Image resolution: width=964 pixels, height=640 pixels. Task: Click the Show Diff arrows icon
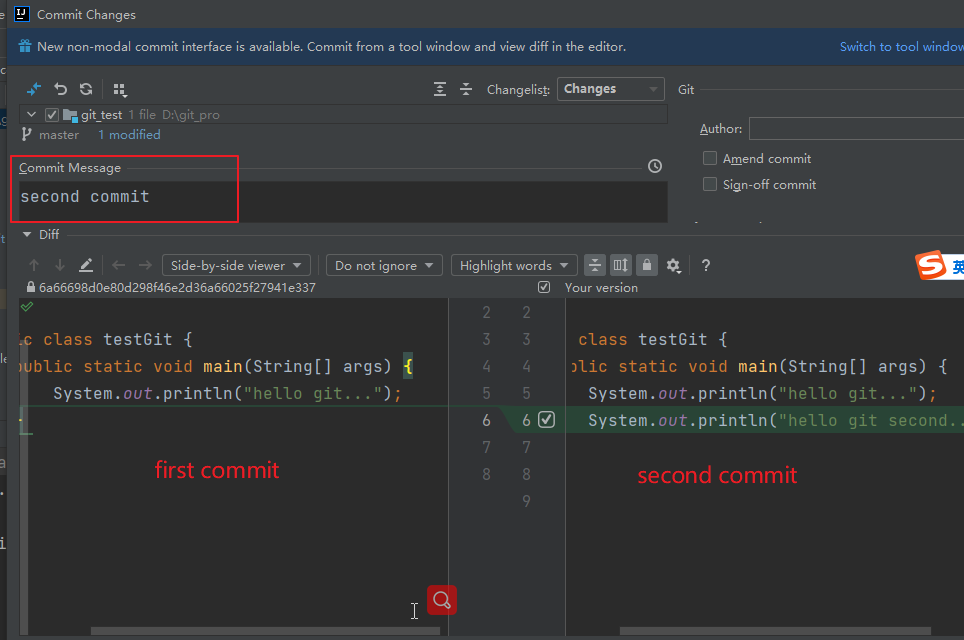pyautogui.click(x=34, y=89)
